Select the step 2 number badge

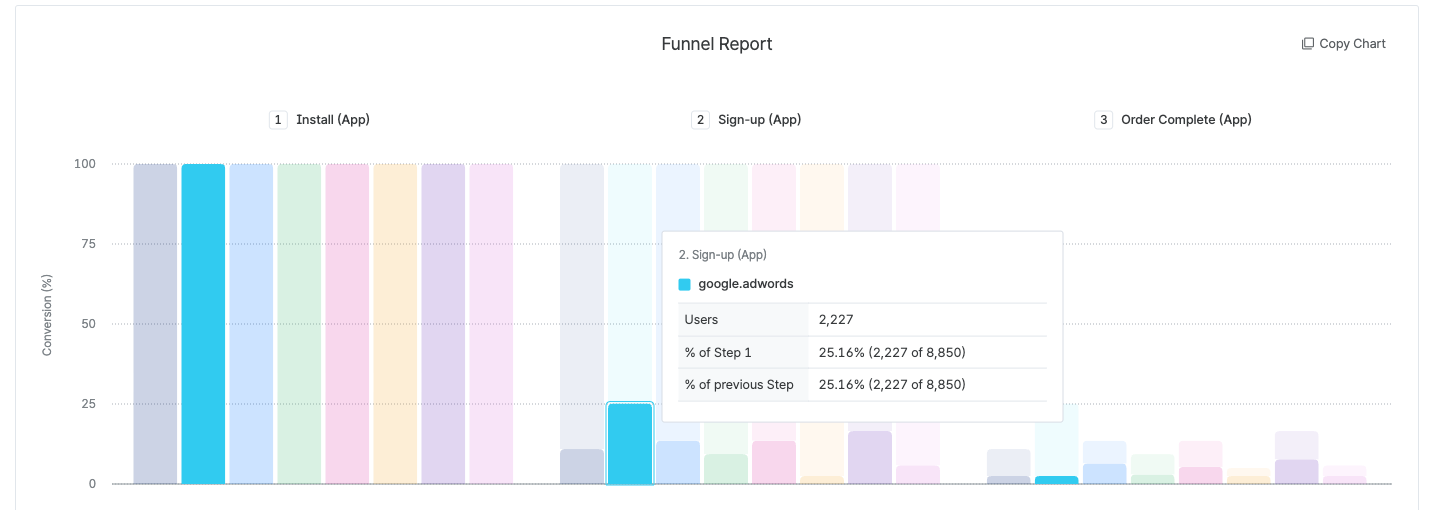(700, 120)
